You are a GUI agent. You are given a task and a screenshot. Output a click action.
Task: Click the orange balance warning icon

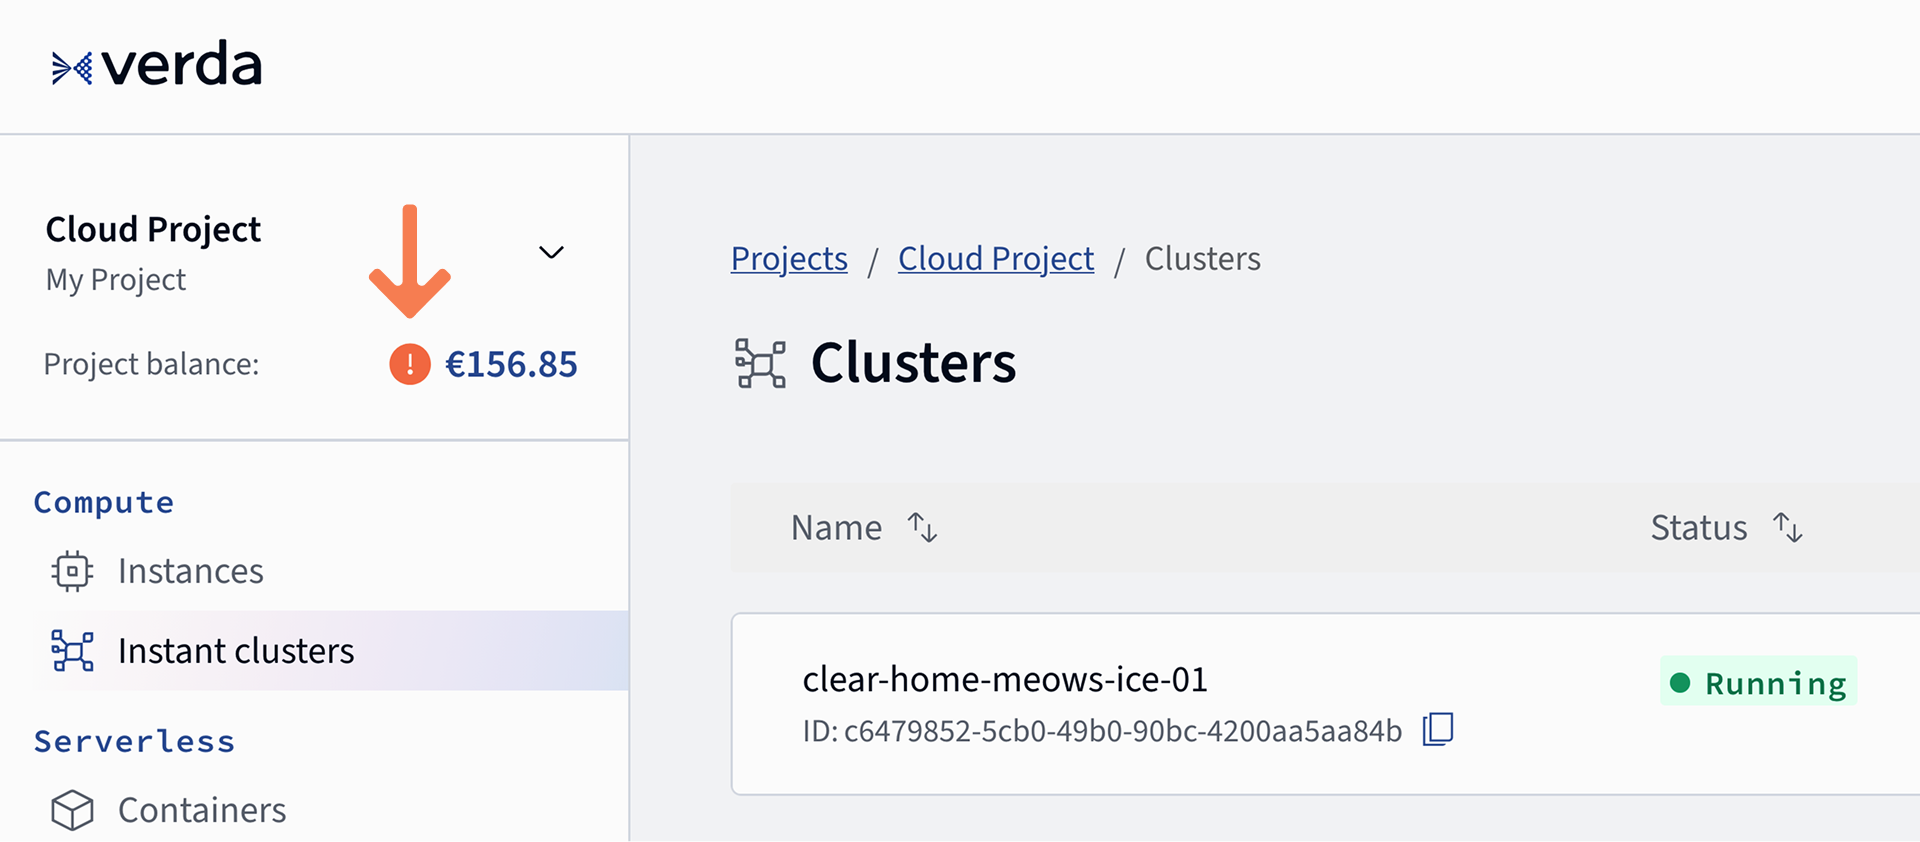[x=410, y=364]
